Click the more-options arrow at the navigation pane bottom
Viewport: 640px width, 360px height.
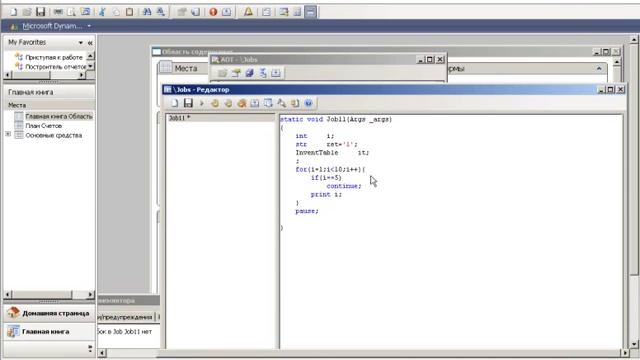[90, 348]
